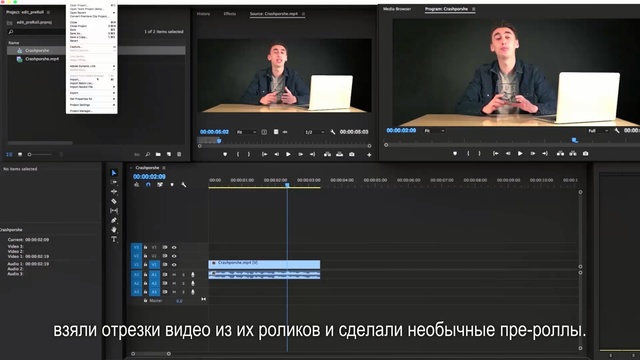Toggle visibility eye for track V3
Image resolution: width=640 pixels, height=360 pixels.
click(x=174, y=247)
